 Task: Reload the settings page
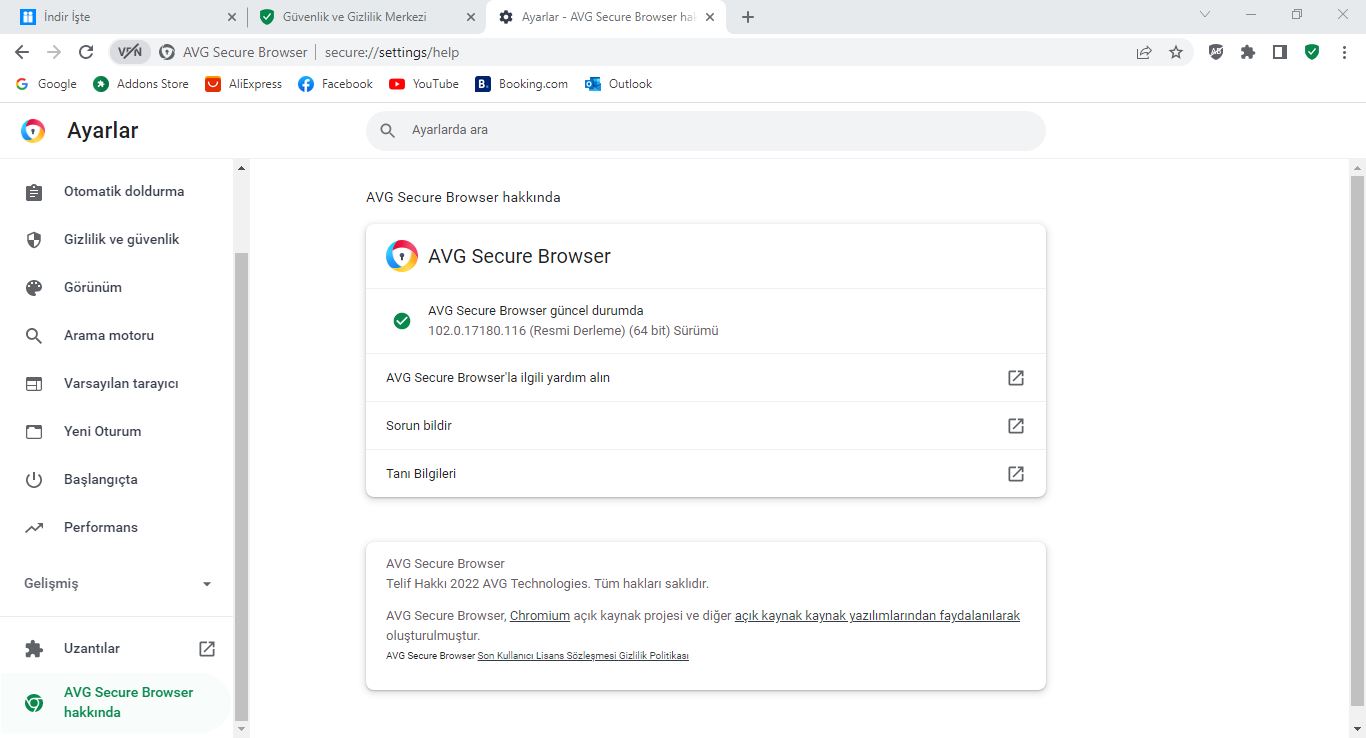86,52
